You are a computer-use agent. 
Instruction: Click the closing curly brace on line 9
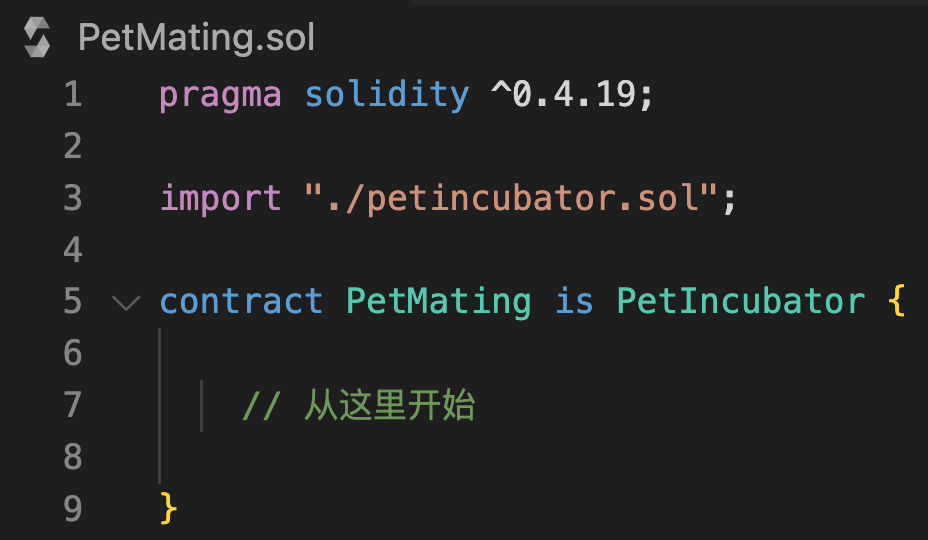(x=169, y=508)
